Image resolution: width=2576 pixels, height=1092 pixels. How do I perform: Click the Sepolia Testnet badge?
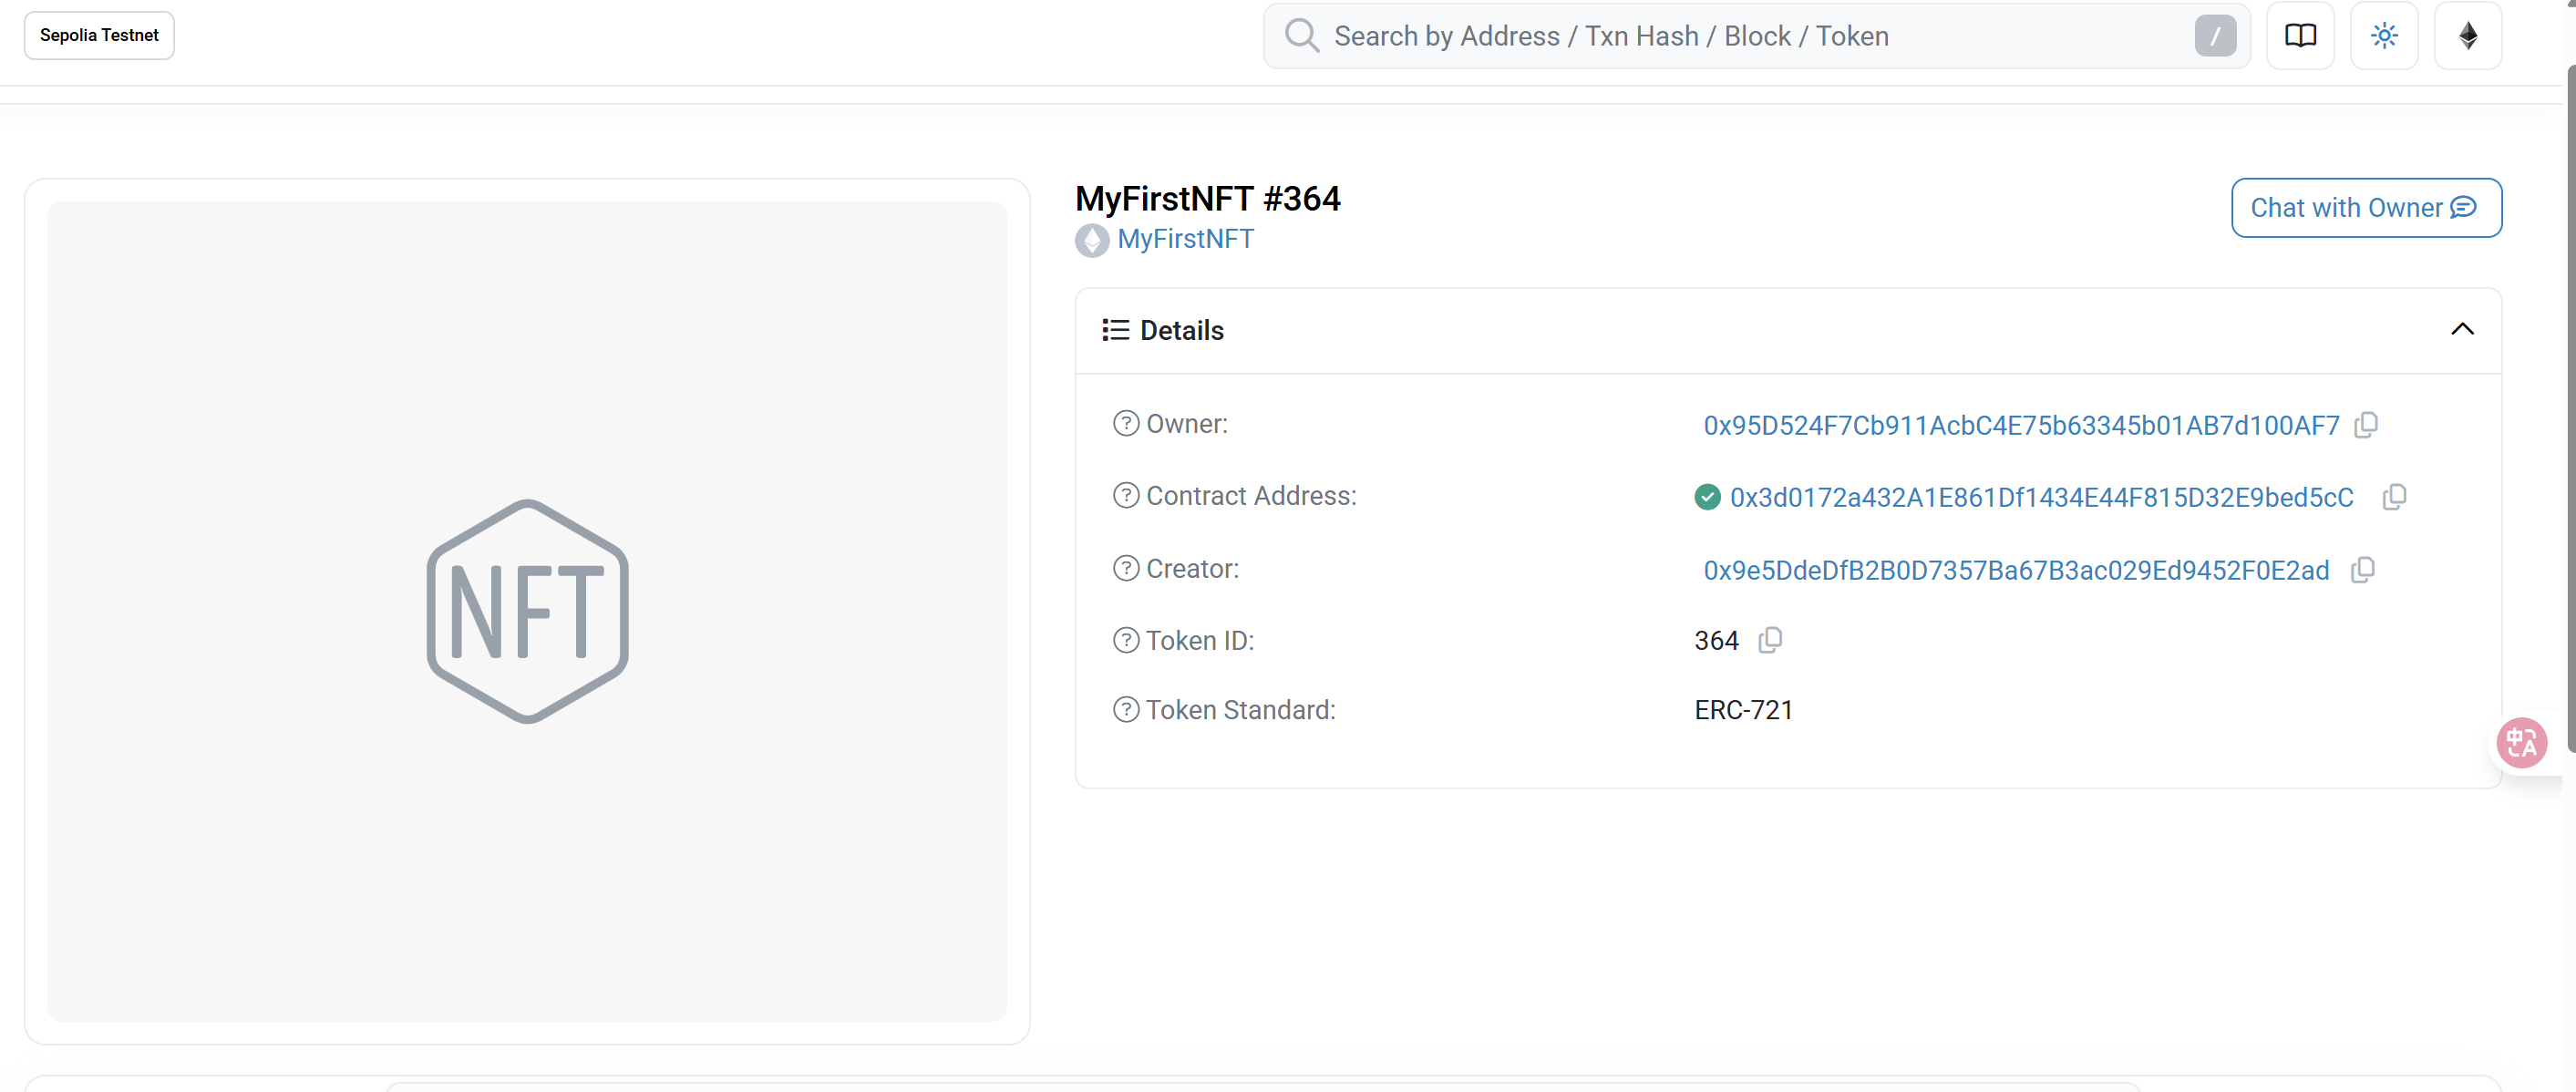pyautogui.click(x=99, y=36)
